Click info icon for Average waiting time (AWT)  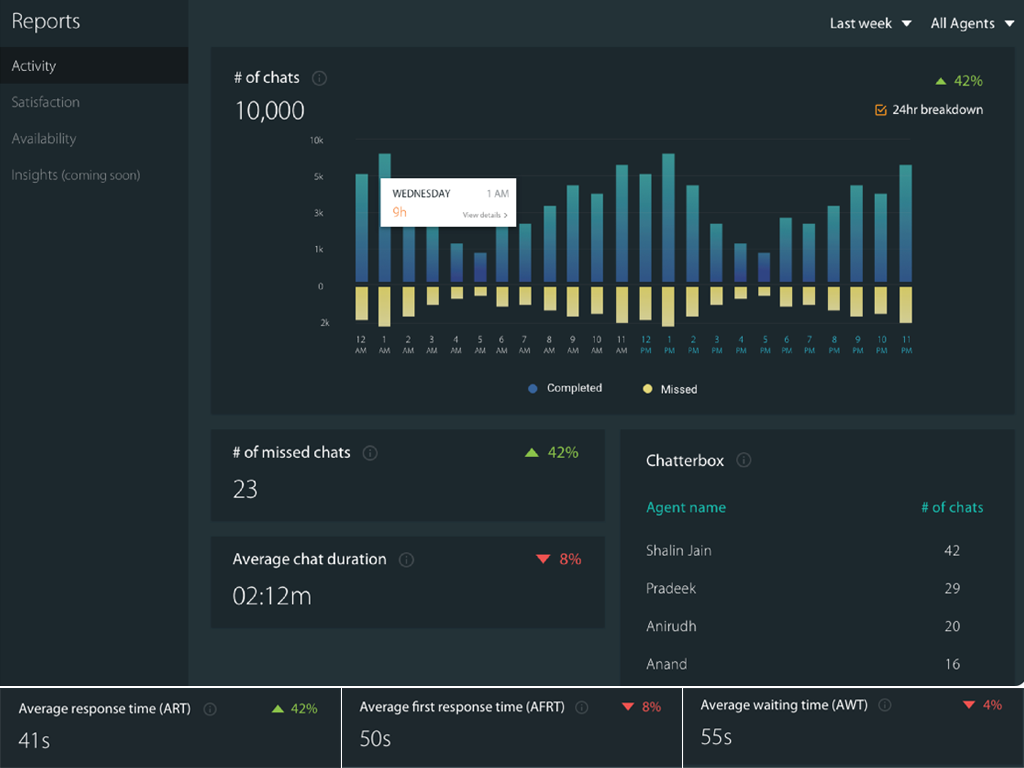coord(885,705)
